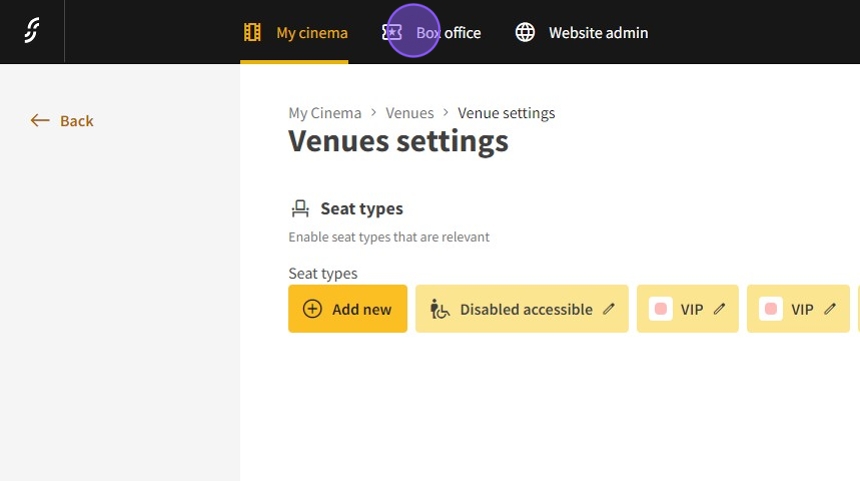
Task: Click the left arrow icon next to Back
Action: 40,121
